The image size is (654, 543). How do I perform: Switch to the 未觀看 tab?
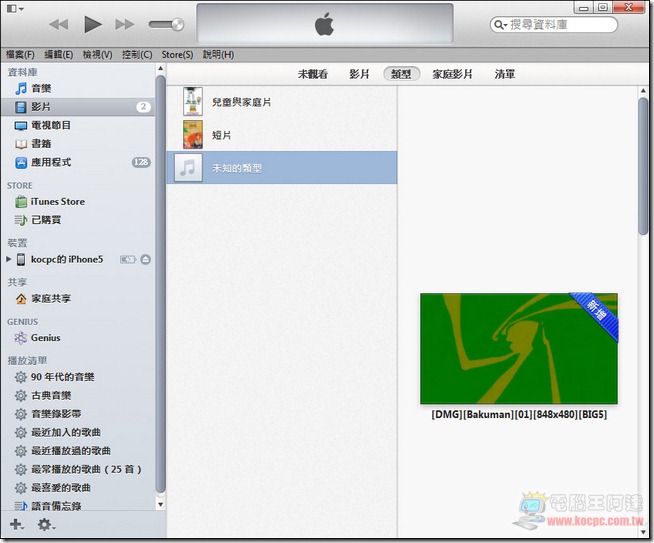tap(313, 74)
